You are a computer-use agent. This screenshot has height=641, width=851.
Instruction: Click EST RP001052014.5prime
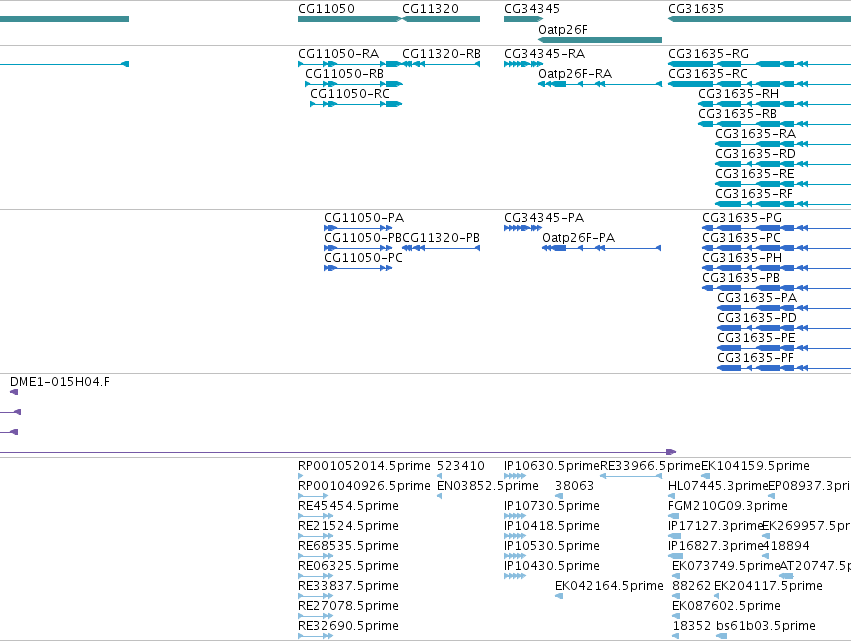coord(364,466)
